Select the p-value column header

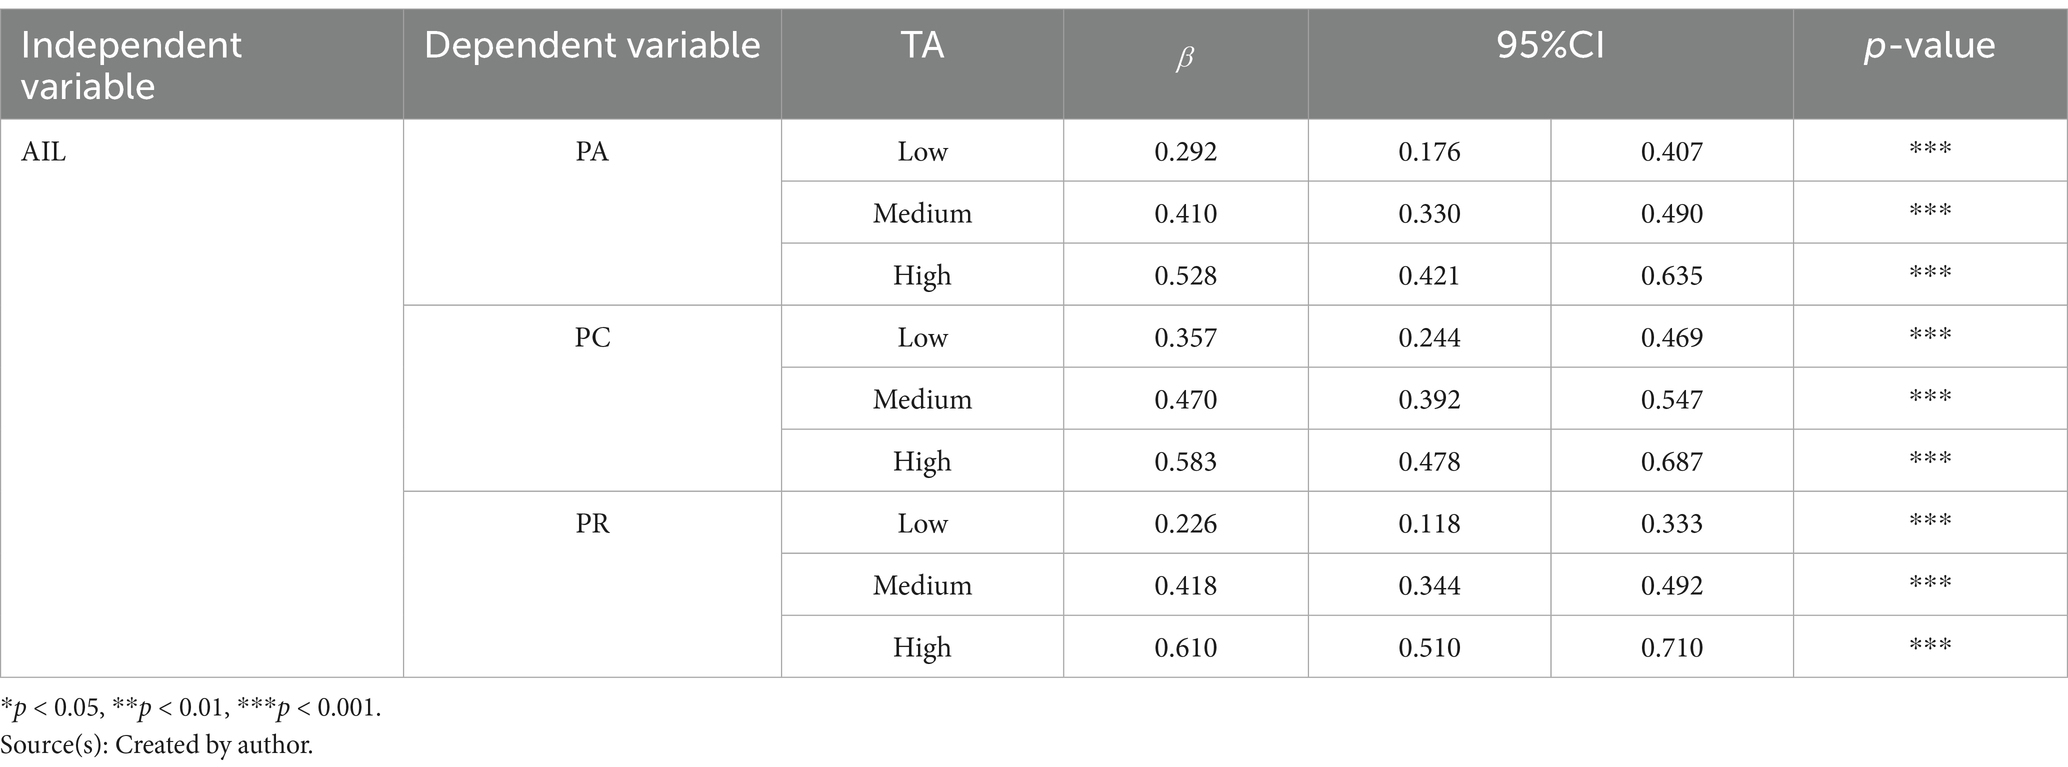click(x=1929, y=46)
